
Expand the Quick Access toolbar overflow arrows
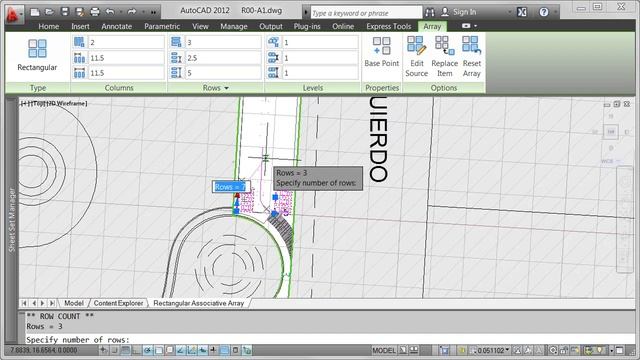click(153, 12)
